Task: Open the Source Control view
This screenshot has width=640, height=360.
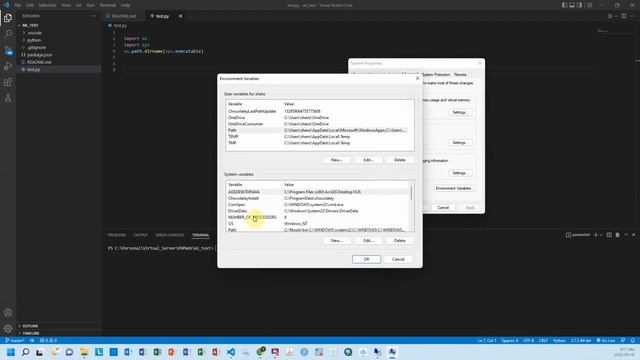Action: 8,50
